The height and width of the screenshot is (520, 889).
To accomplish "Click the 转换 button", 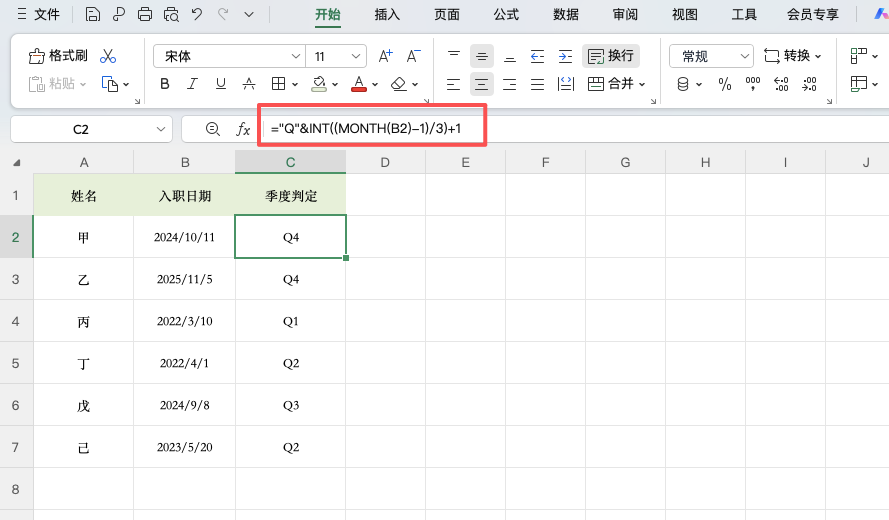I will (793, 56).
